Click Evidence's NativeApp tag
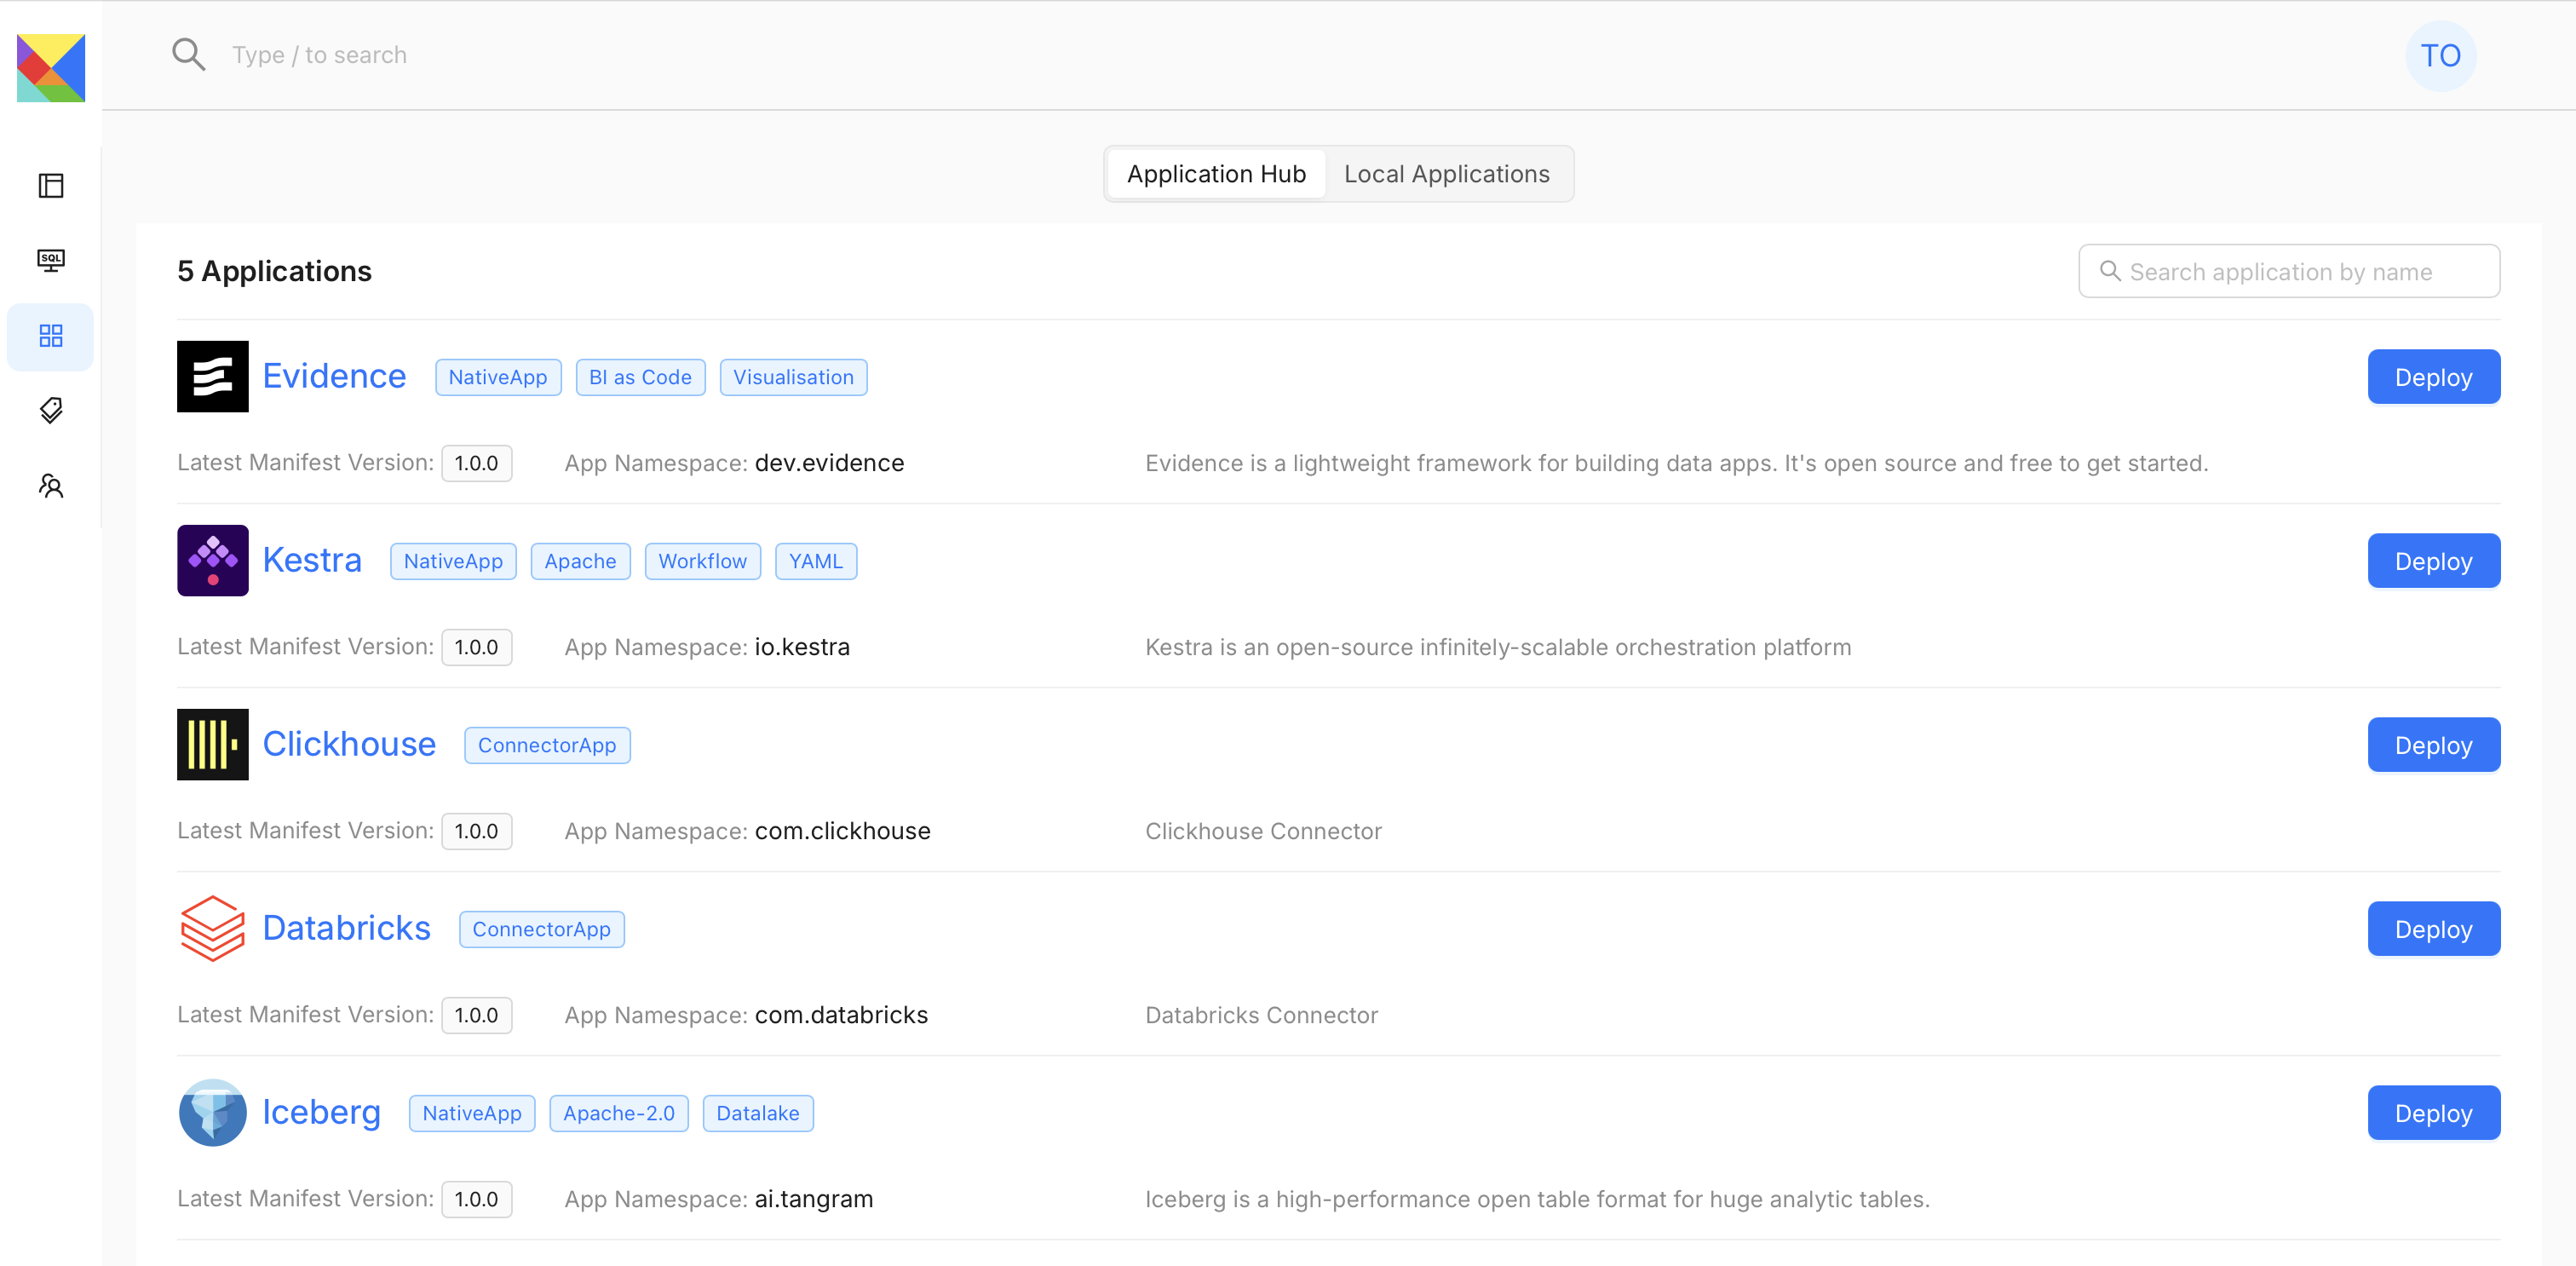Image resolution: width=2576 pixels, height=1266 pixels. tap(497, 377)
